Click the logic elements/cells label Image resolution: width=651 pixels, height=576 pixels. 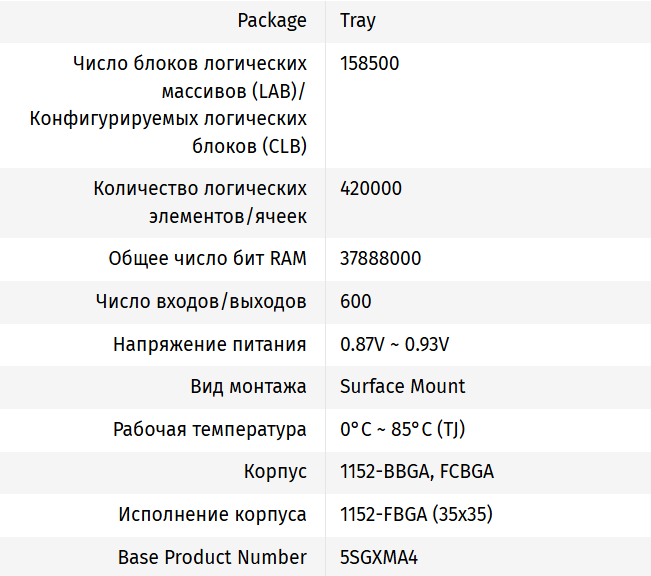point(199,202)
